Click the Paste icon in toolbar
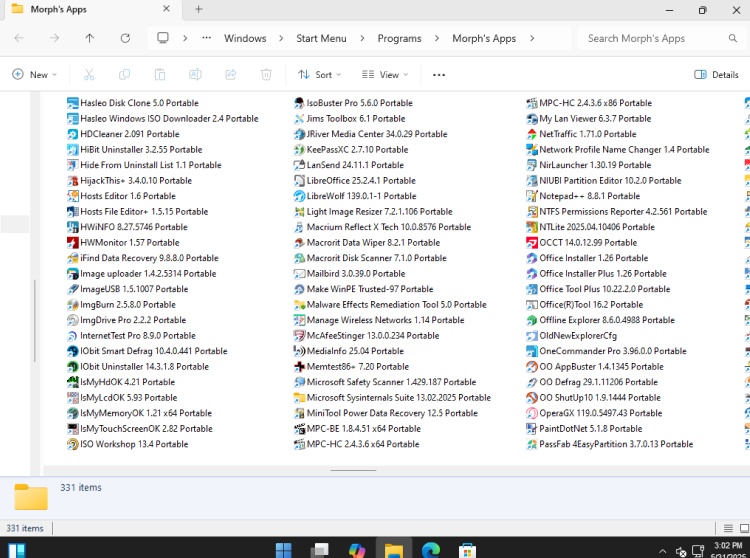Image resolution: width=750 pixels, height=558 pixels. coord(160,75)
